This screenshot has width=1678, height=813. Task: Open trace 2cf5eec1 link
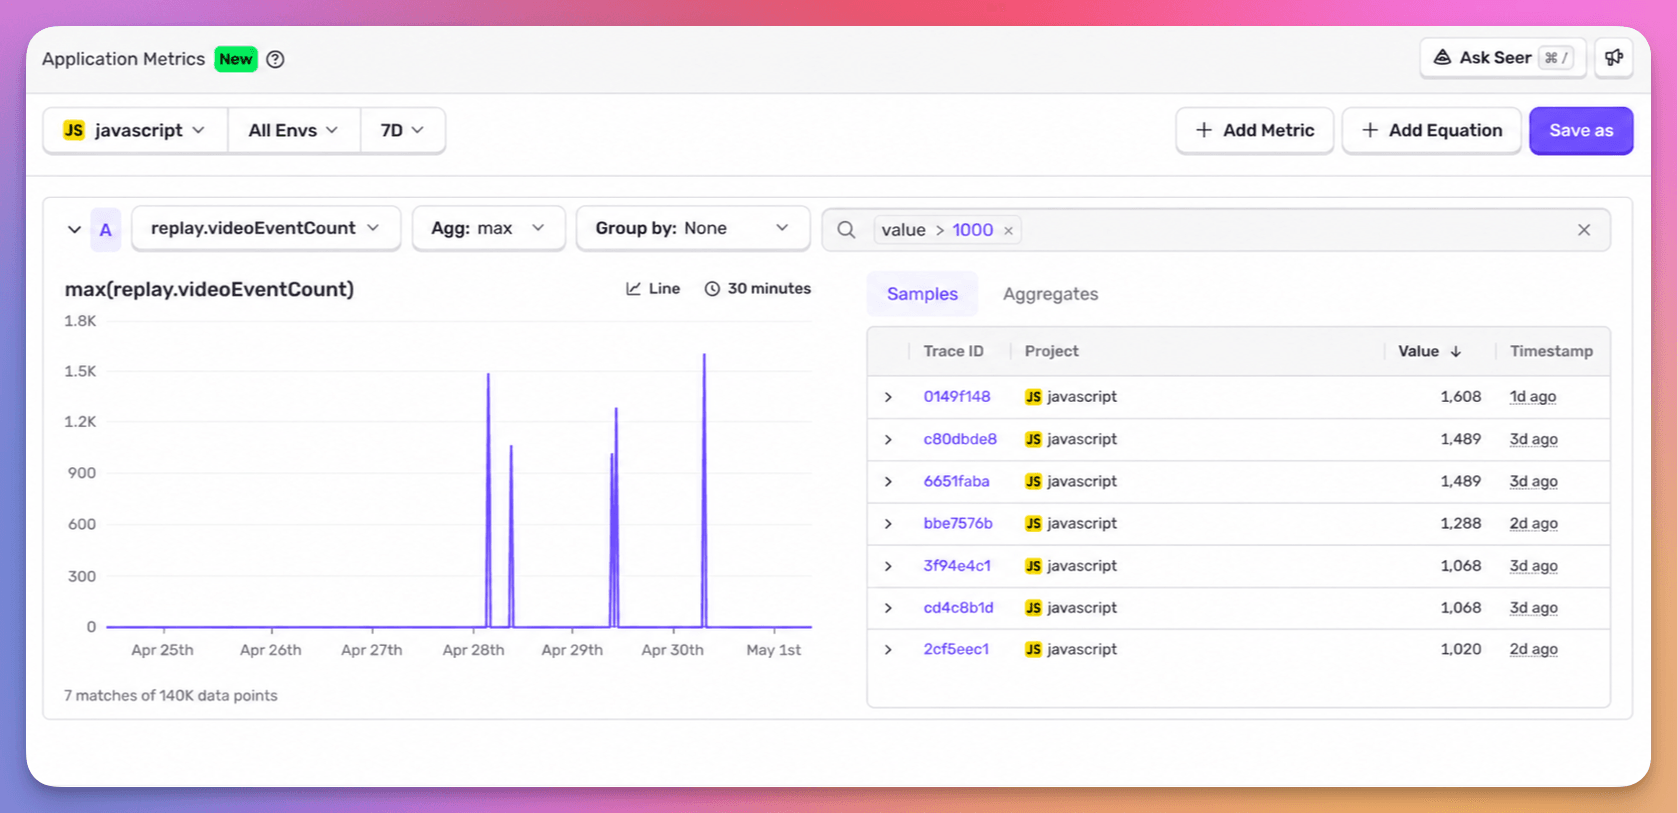coord(956,649)
